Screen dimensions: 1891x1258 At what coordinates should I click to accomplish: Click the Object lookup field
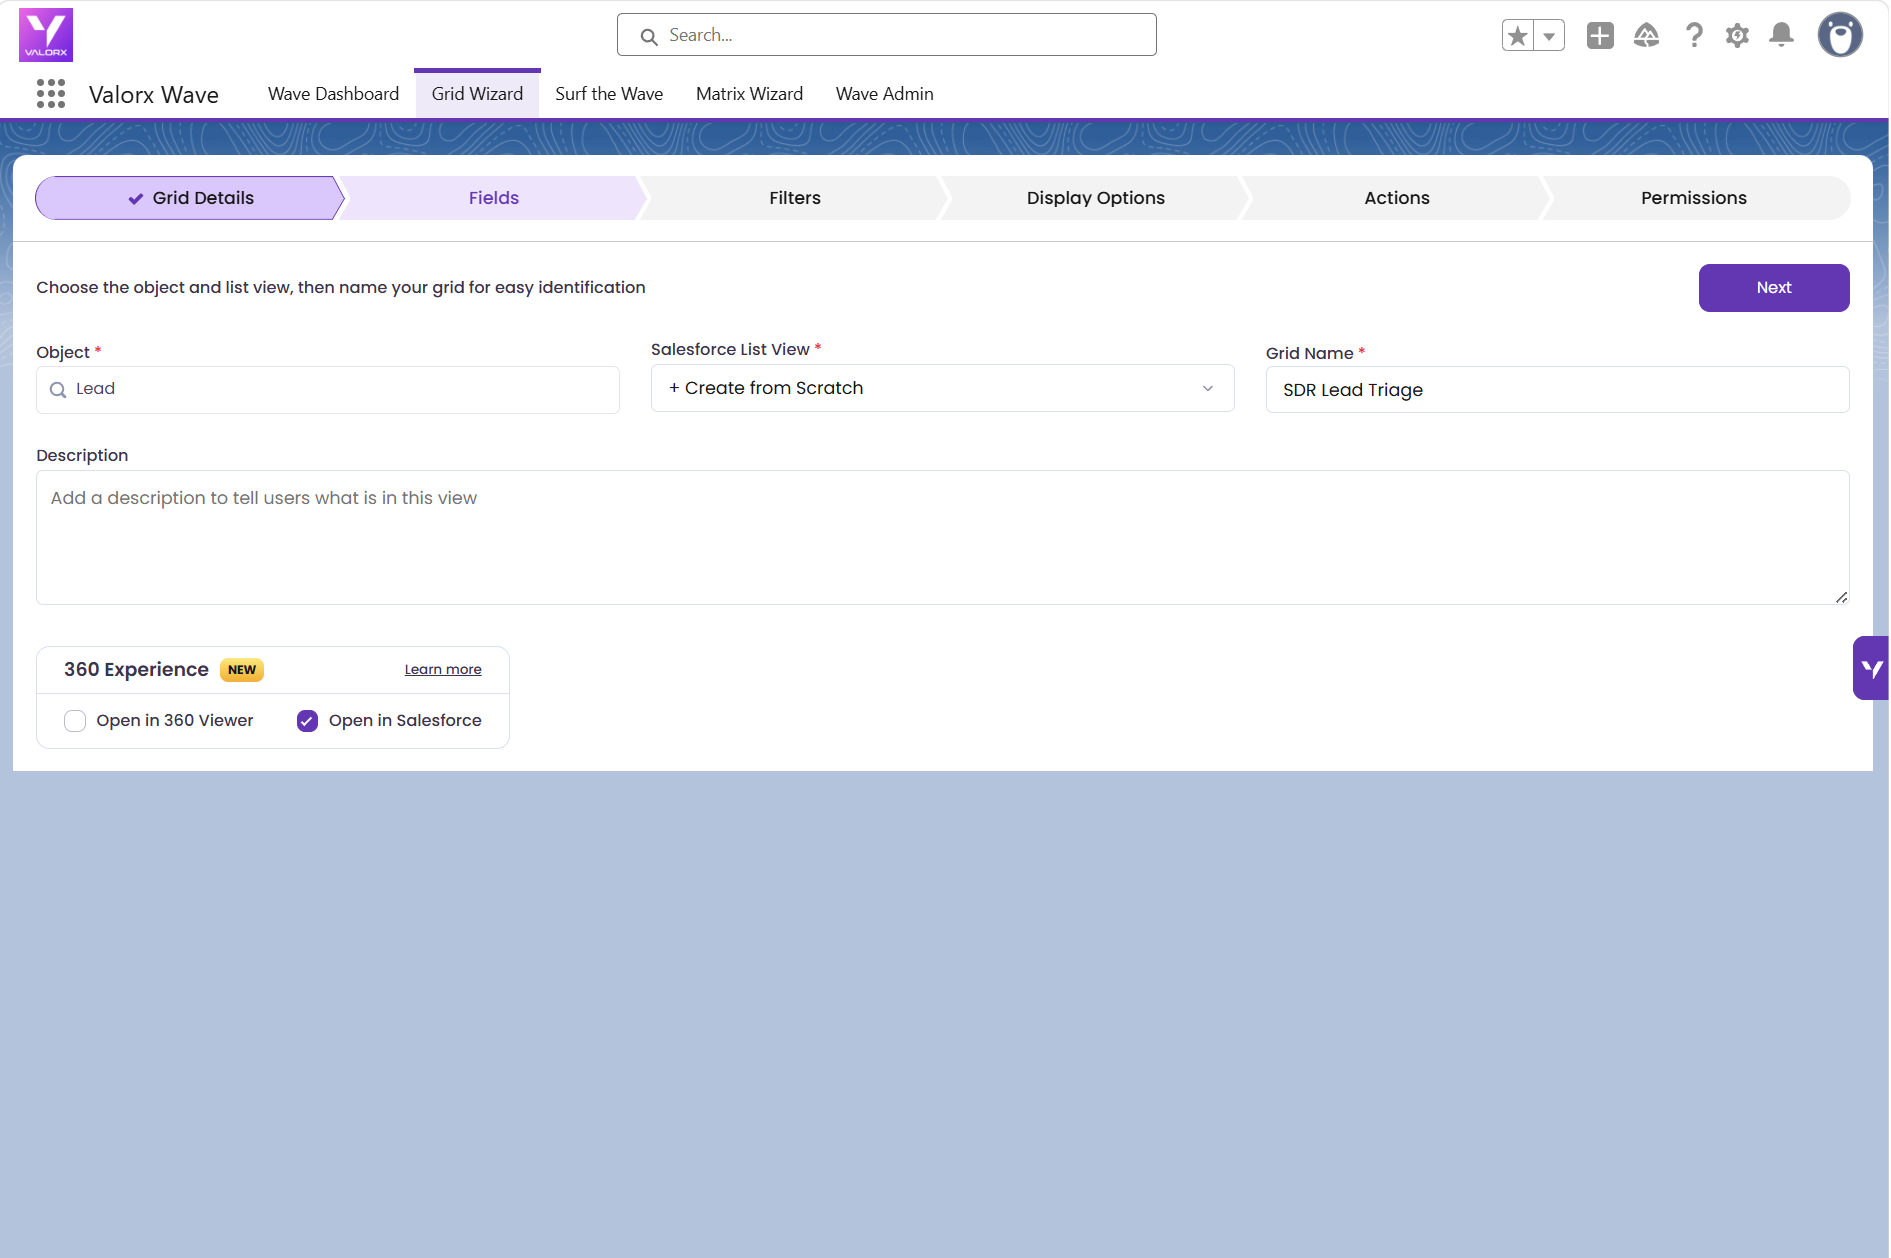328,390
